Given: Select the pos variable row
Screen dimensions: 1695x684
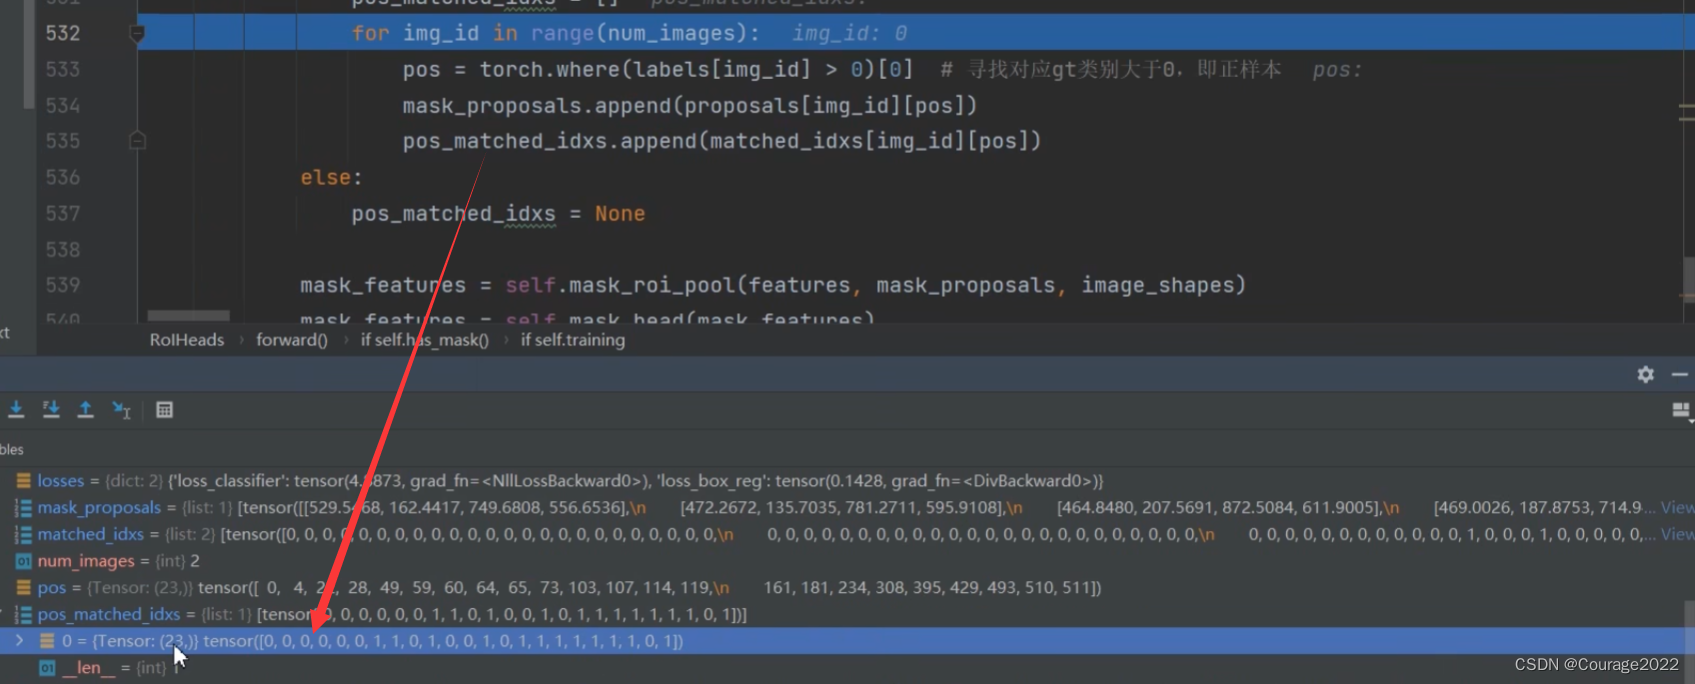Looking at the screenshot, I should pos(847,588).
